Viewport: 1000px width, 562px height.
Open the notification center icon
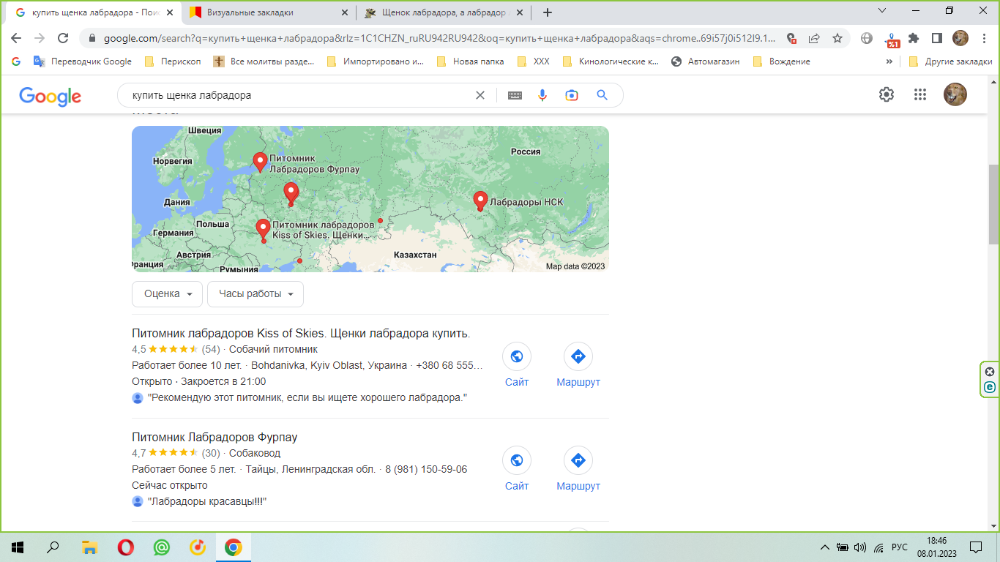976,547
